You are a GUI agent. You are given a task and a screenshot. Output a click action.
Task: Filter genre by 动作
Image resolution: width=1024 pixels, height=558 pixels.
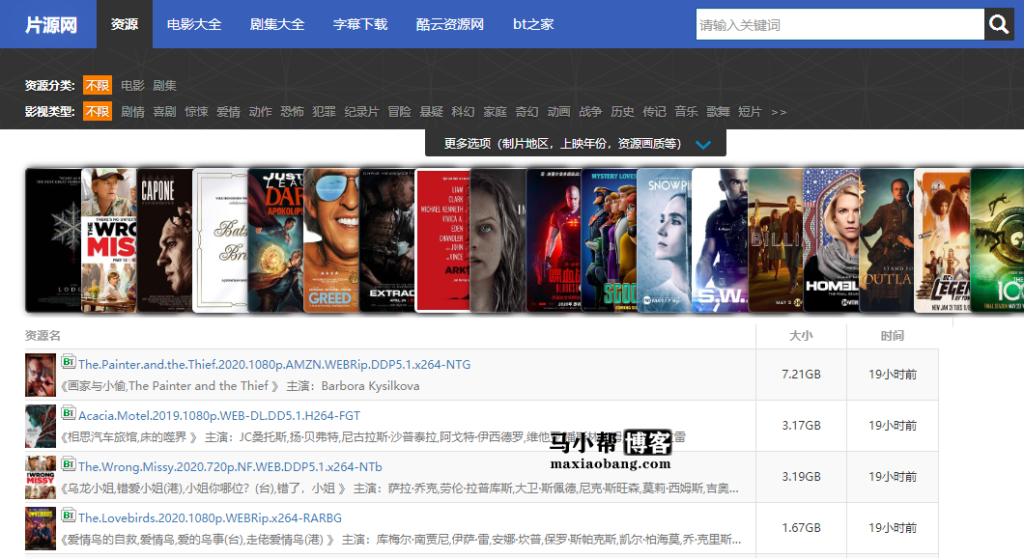click(261, 112)
